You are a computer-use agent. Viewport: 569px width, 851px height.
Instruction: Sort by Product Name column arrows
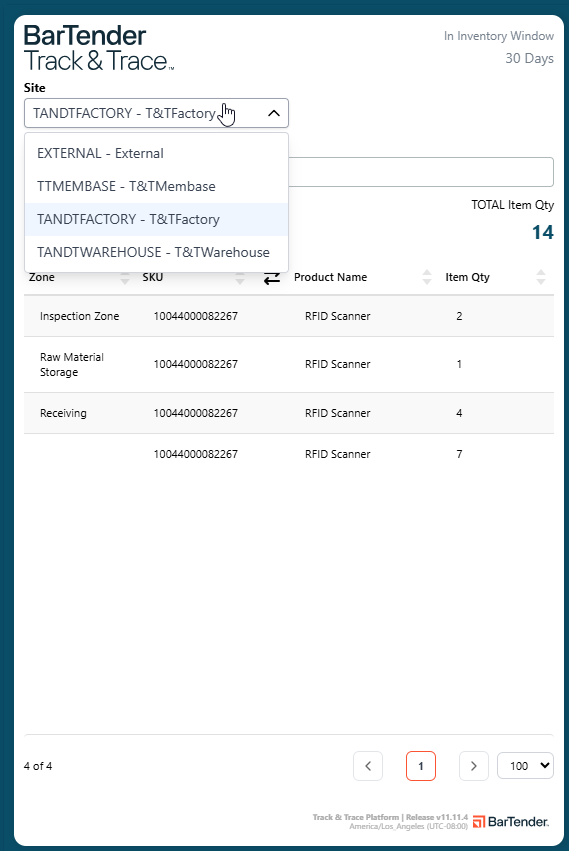coord(427,277)
